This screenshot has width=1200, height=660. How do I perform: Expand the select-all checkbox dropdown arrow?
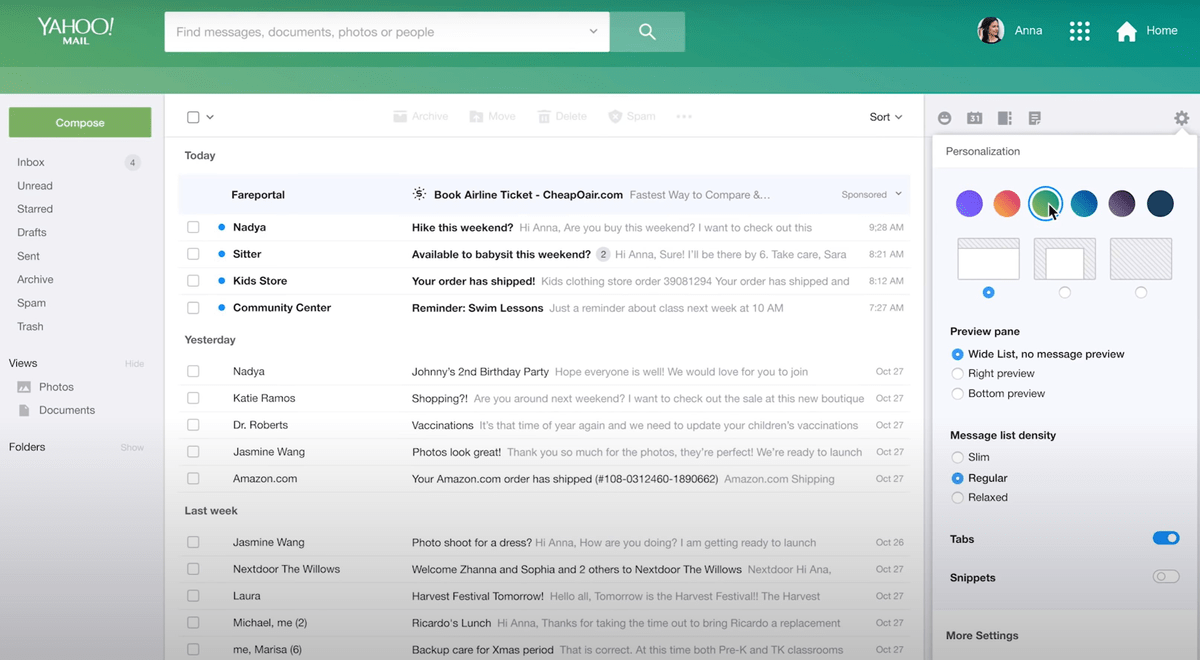(210, 117)
